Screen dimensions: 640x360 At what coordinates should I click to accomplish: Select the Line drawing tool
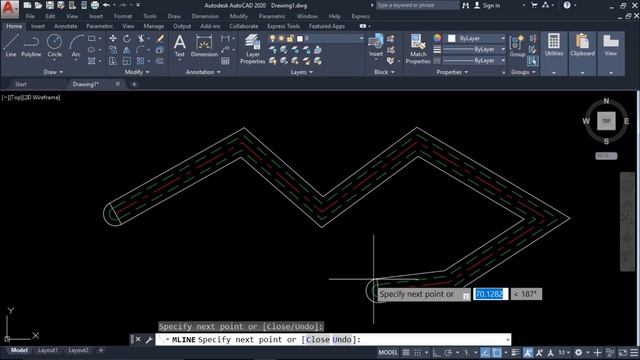pyautogui.click(x=11, y=45)
